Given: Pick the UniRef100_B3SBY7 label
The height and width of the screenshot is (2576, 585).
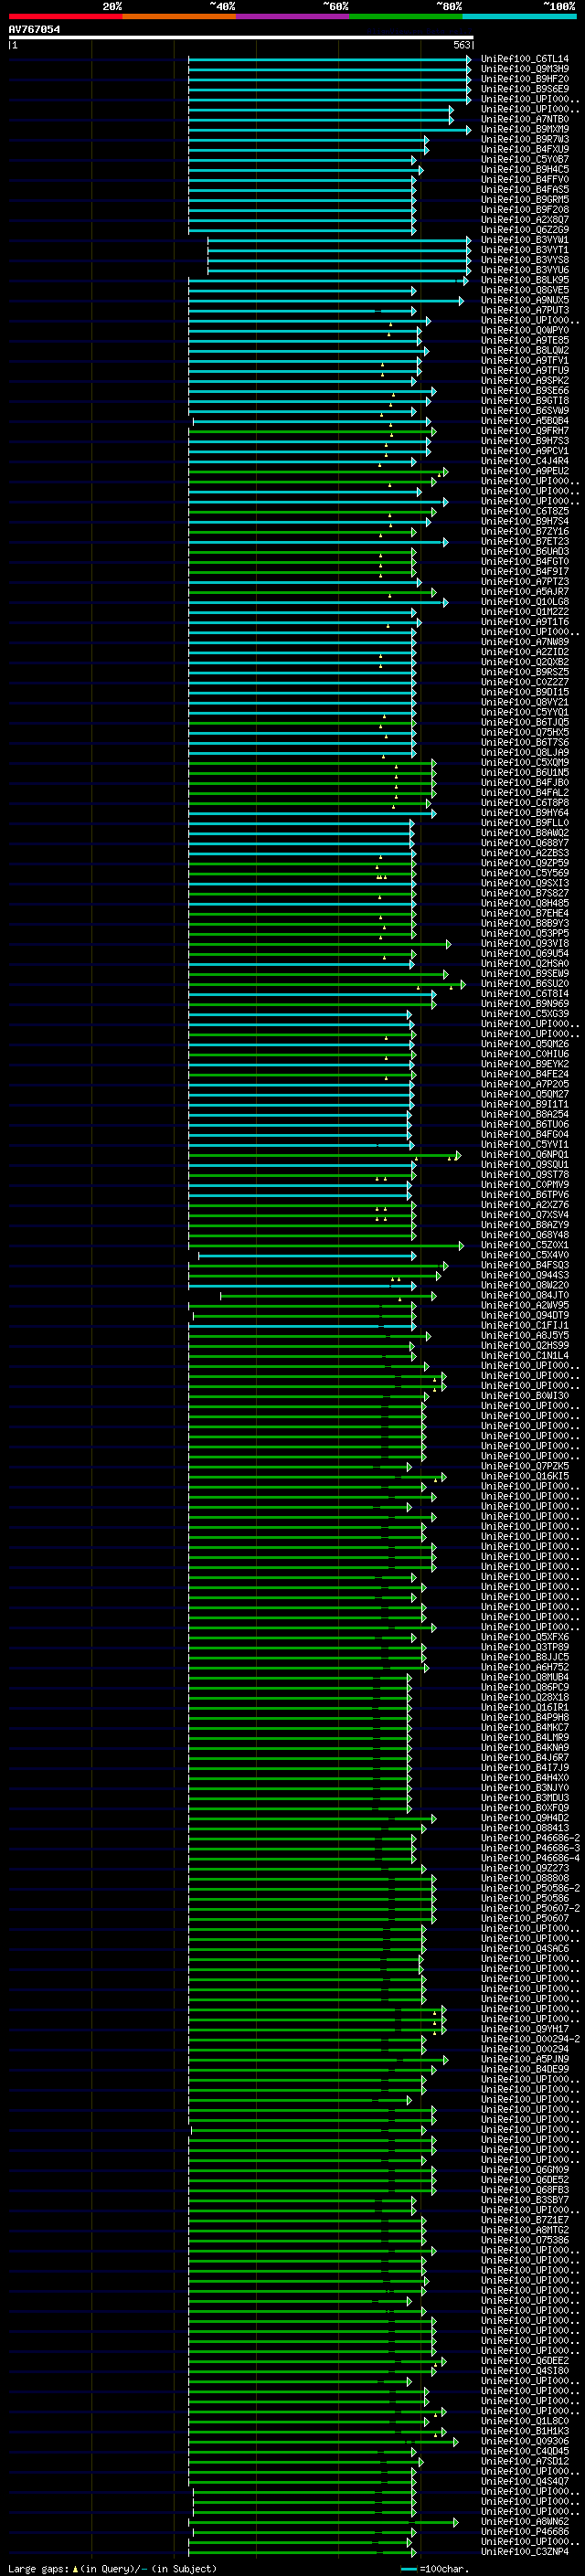Looking at the screenshot, I should (525, 2200).
